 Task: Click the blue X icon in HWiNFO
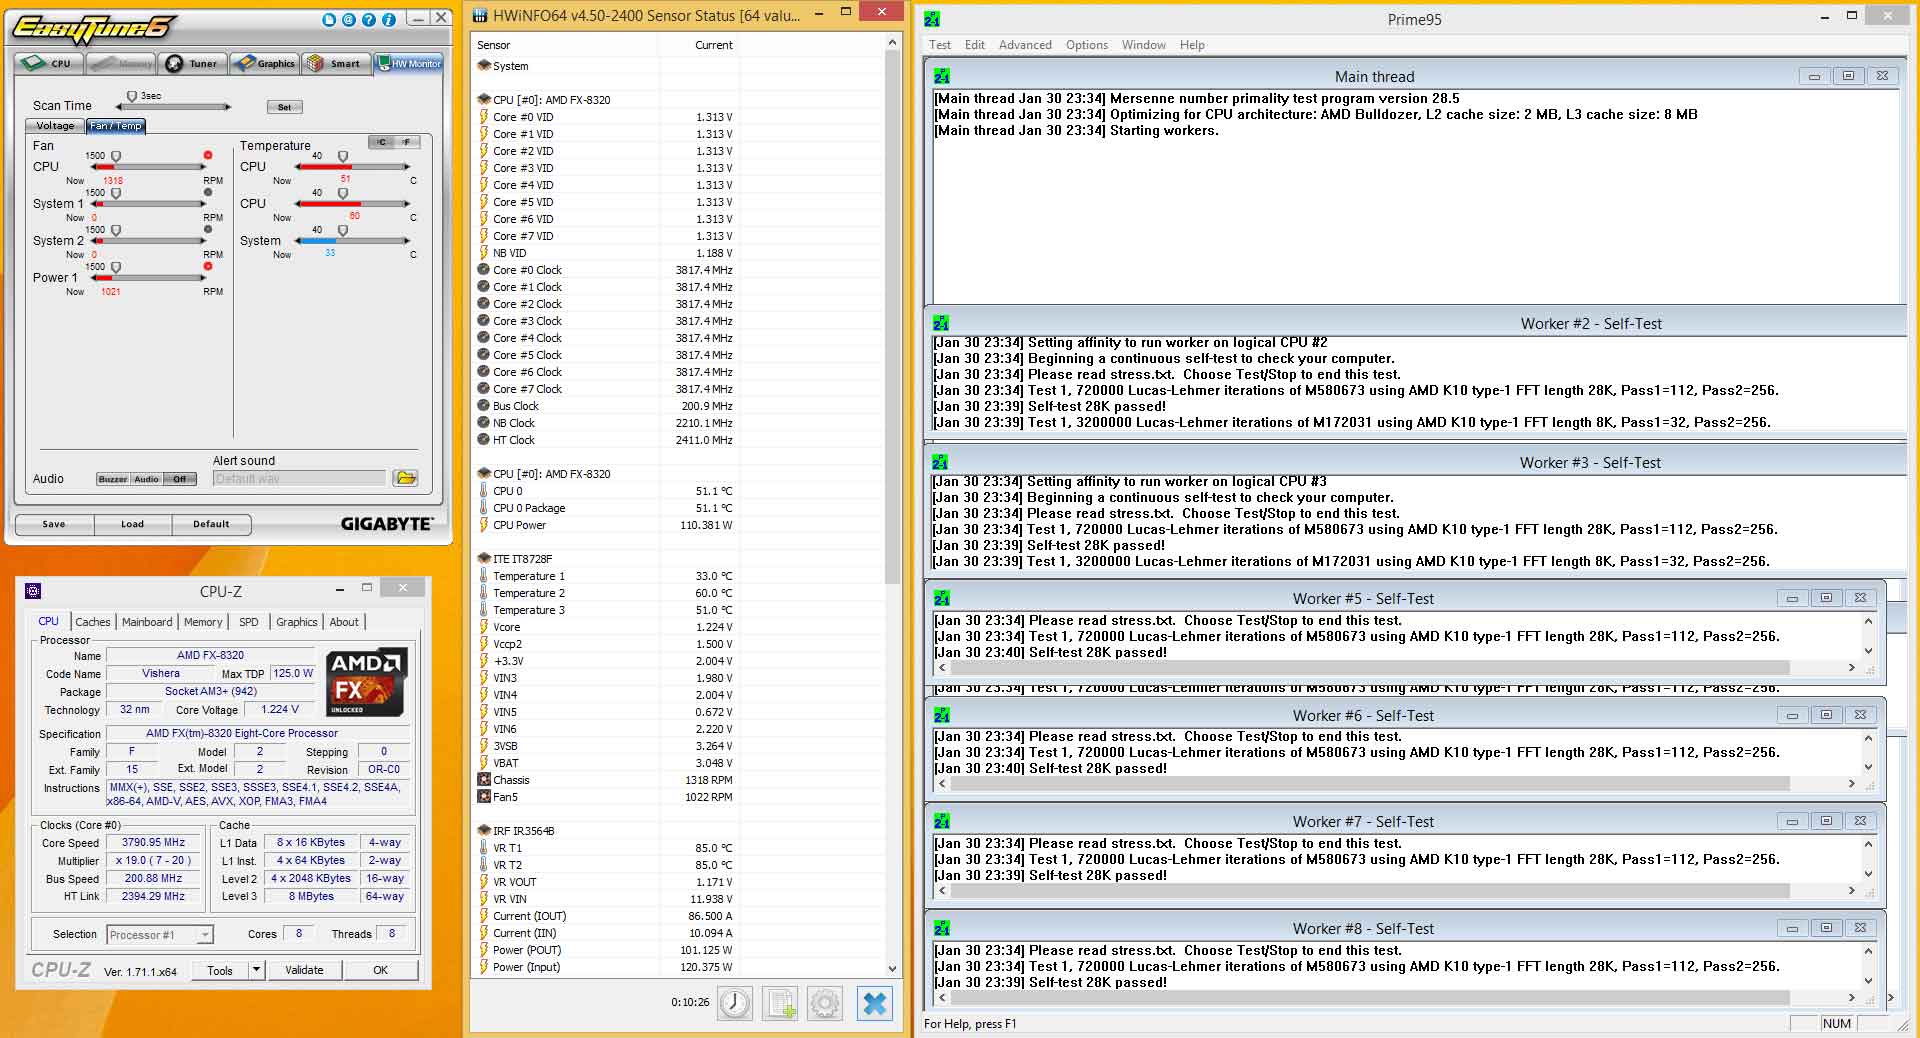(875, 1003)
